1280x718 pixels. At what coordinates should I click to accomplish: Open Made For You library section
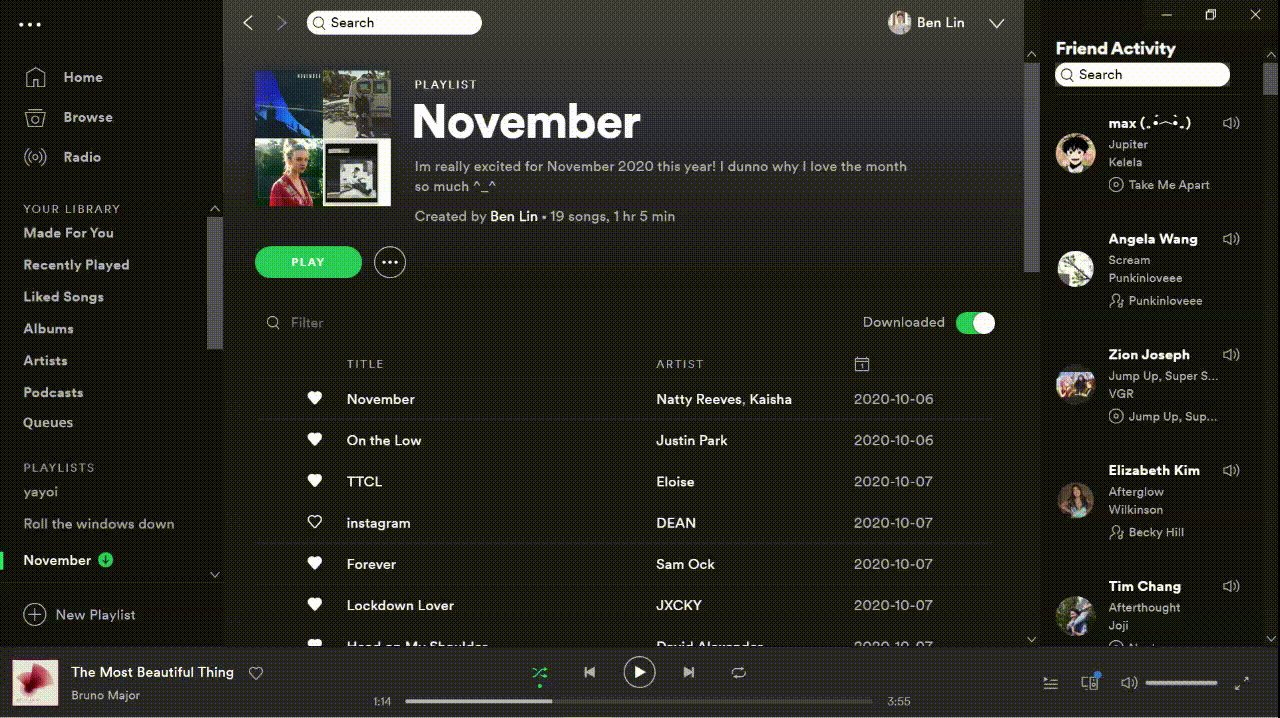click(68, 233)
